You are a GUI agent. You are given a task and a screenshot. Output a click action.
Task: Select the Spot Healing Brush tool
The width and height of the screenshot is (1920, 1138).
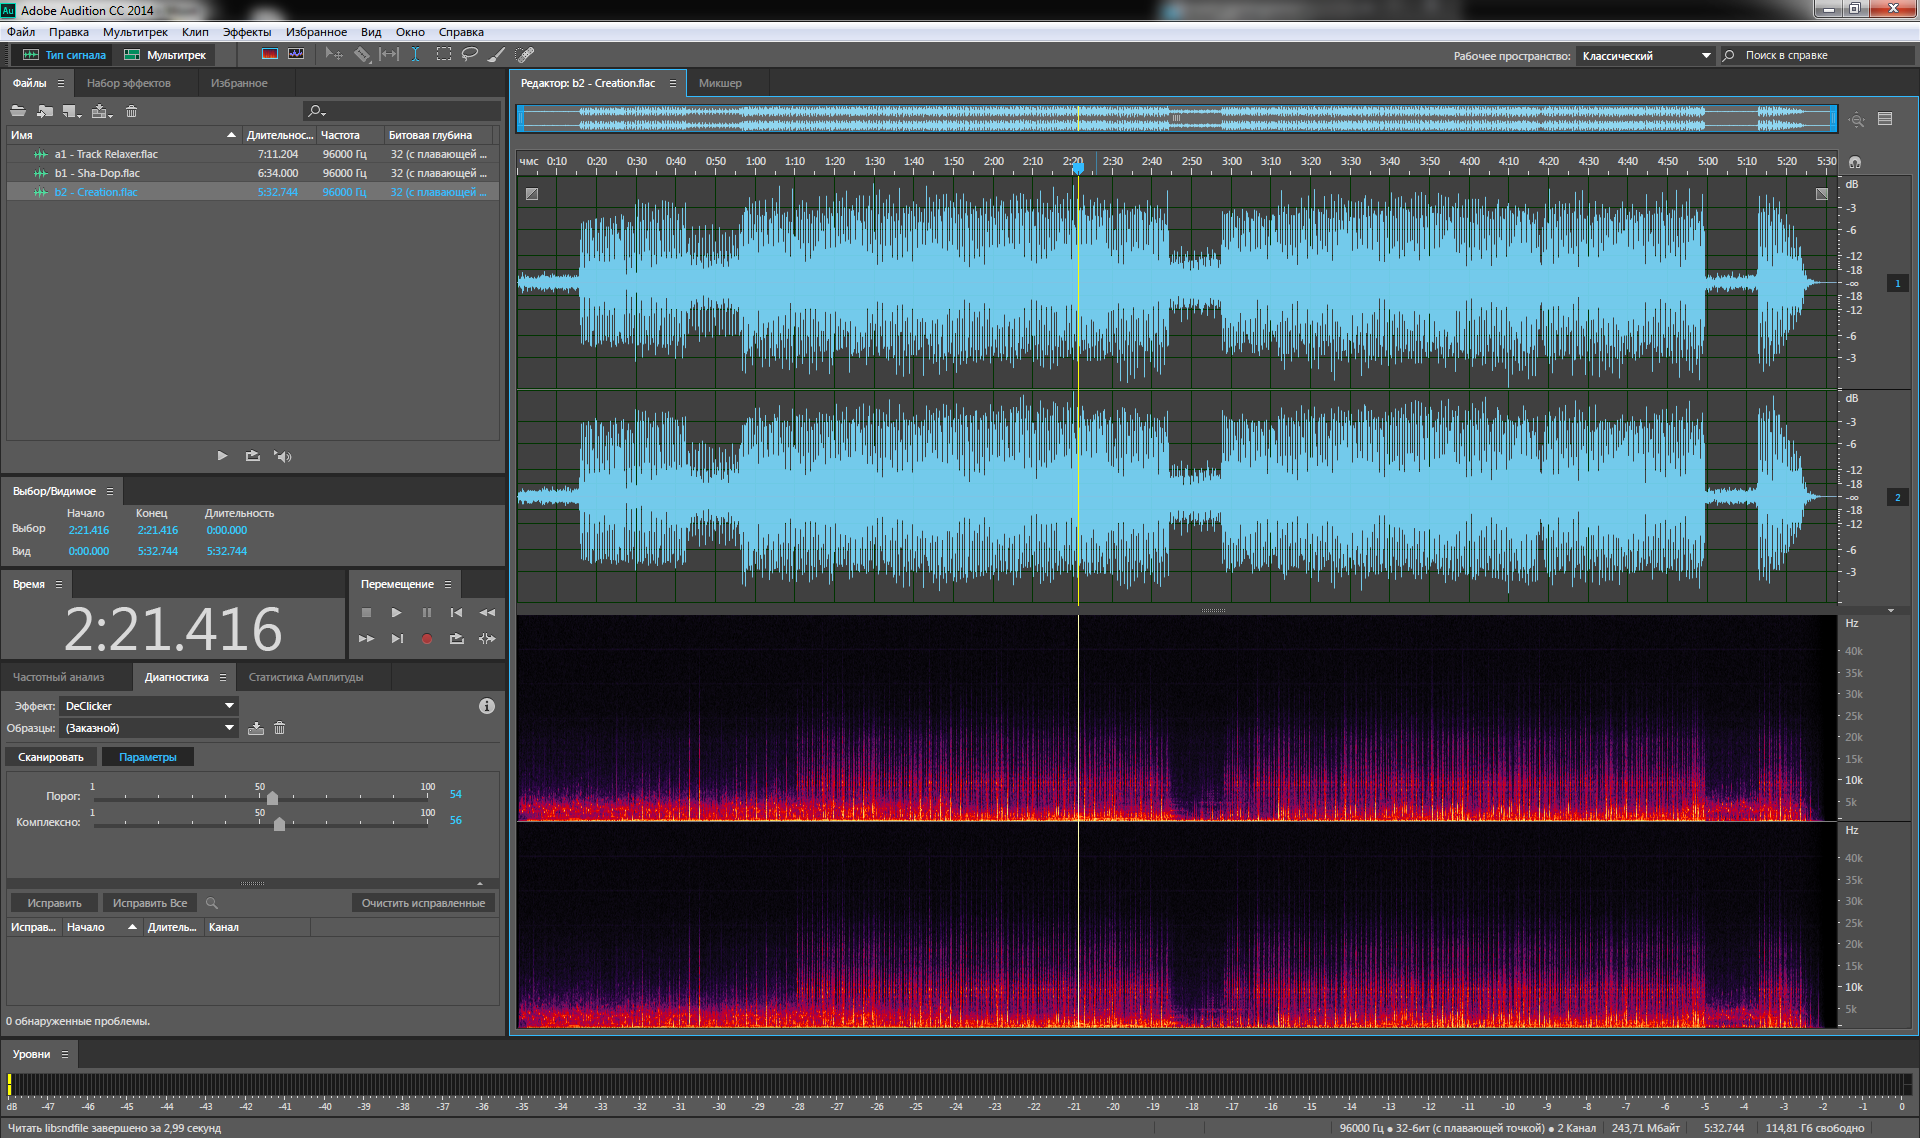click(524, 55)
